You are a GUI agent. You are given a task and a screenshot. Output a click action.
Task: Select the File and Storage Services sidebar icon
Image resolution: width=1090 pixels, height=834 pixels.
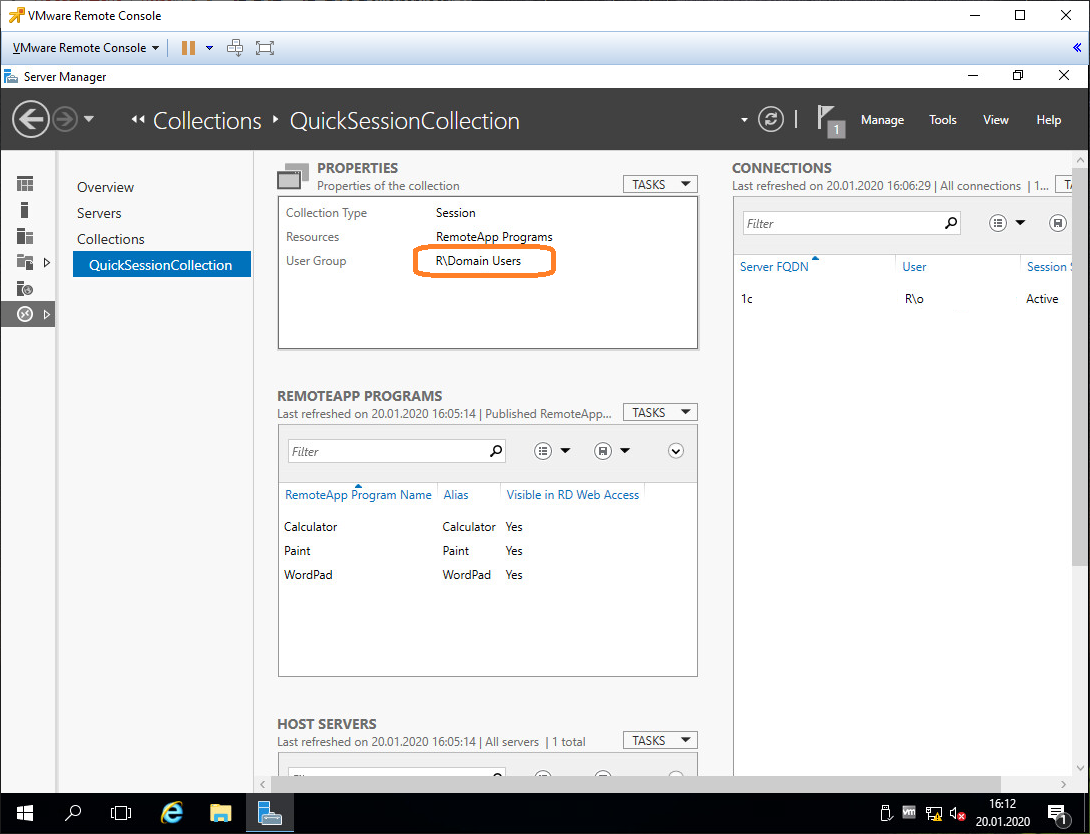(25, 262)
